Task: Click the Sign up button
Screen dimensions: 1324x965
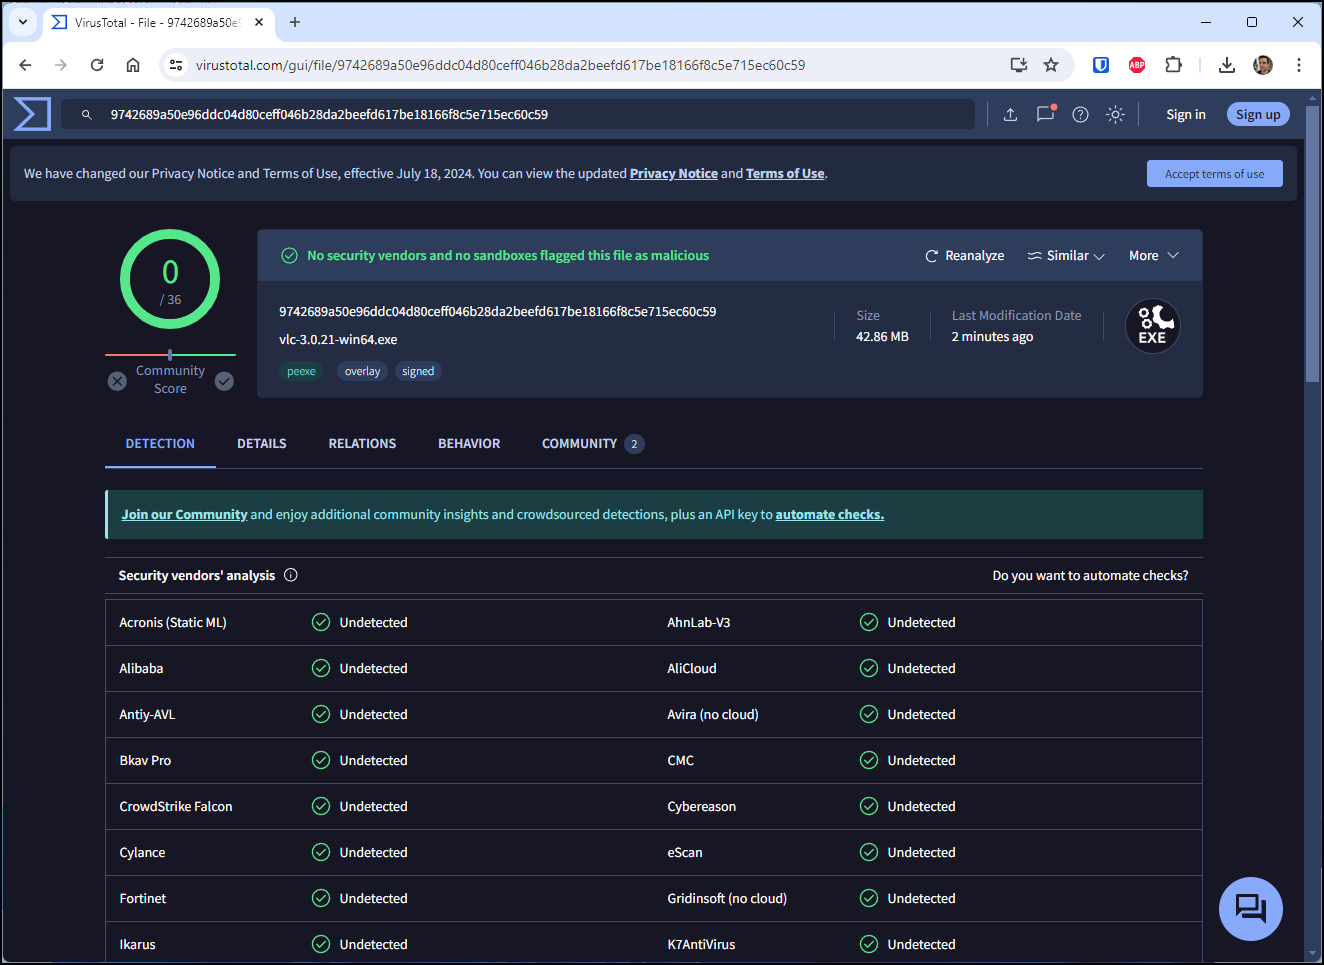Action: pos(1258,115)
